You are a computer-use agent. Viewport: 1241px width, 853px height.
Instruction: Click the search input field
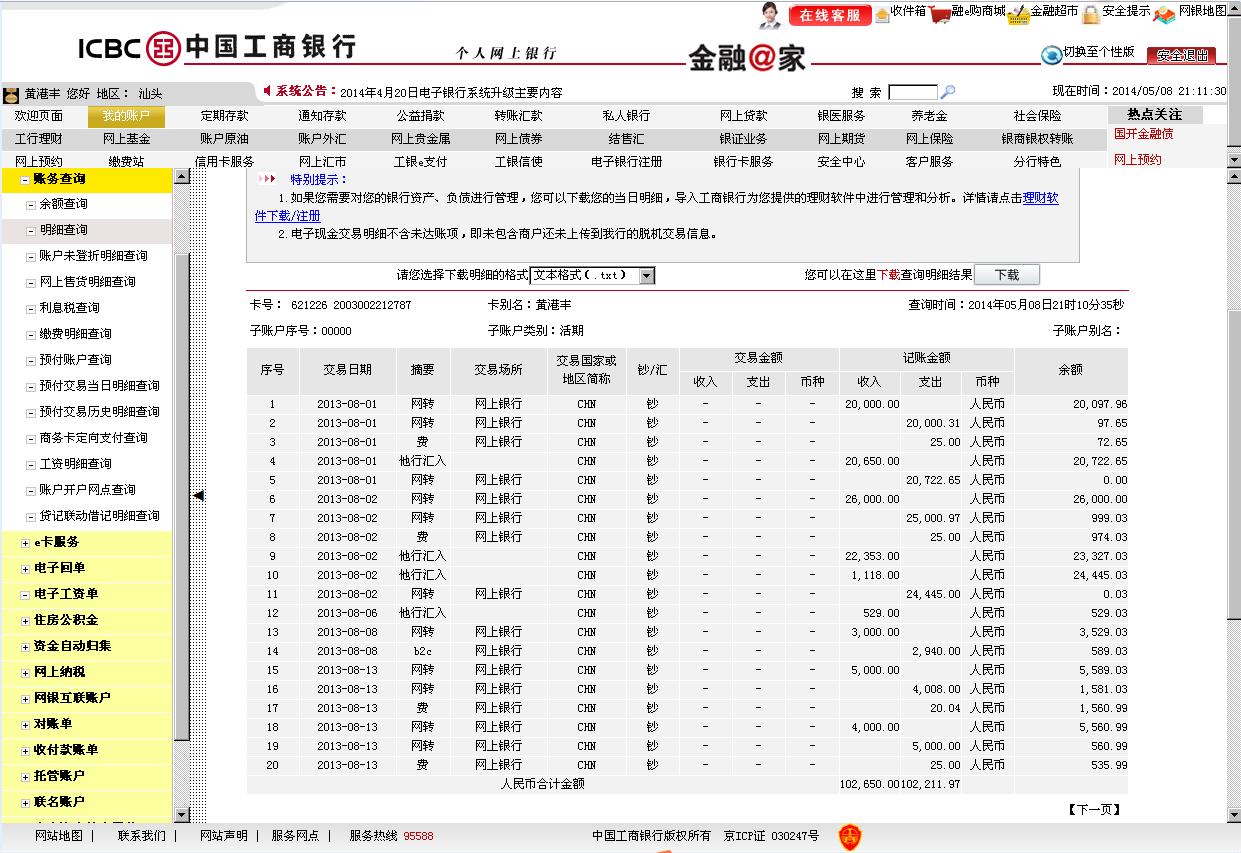pyautogui.click(x=913, y=92)
